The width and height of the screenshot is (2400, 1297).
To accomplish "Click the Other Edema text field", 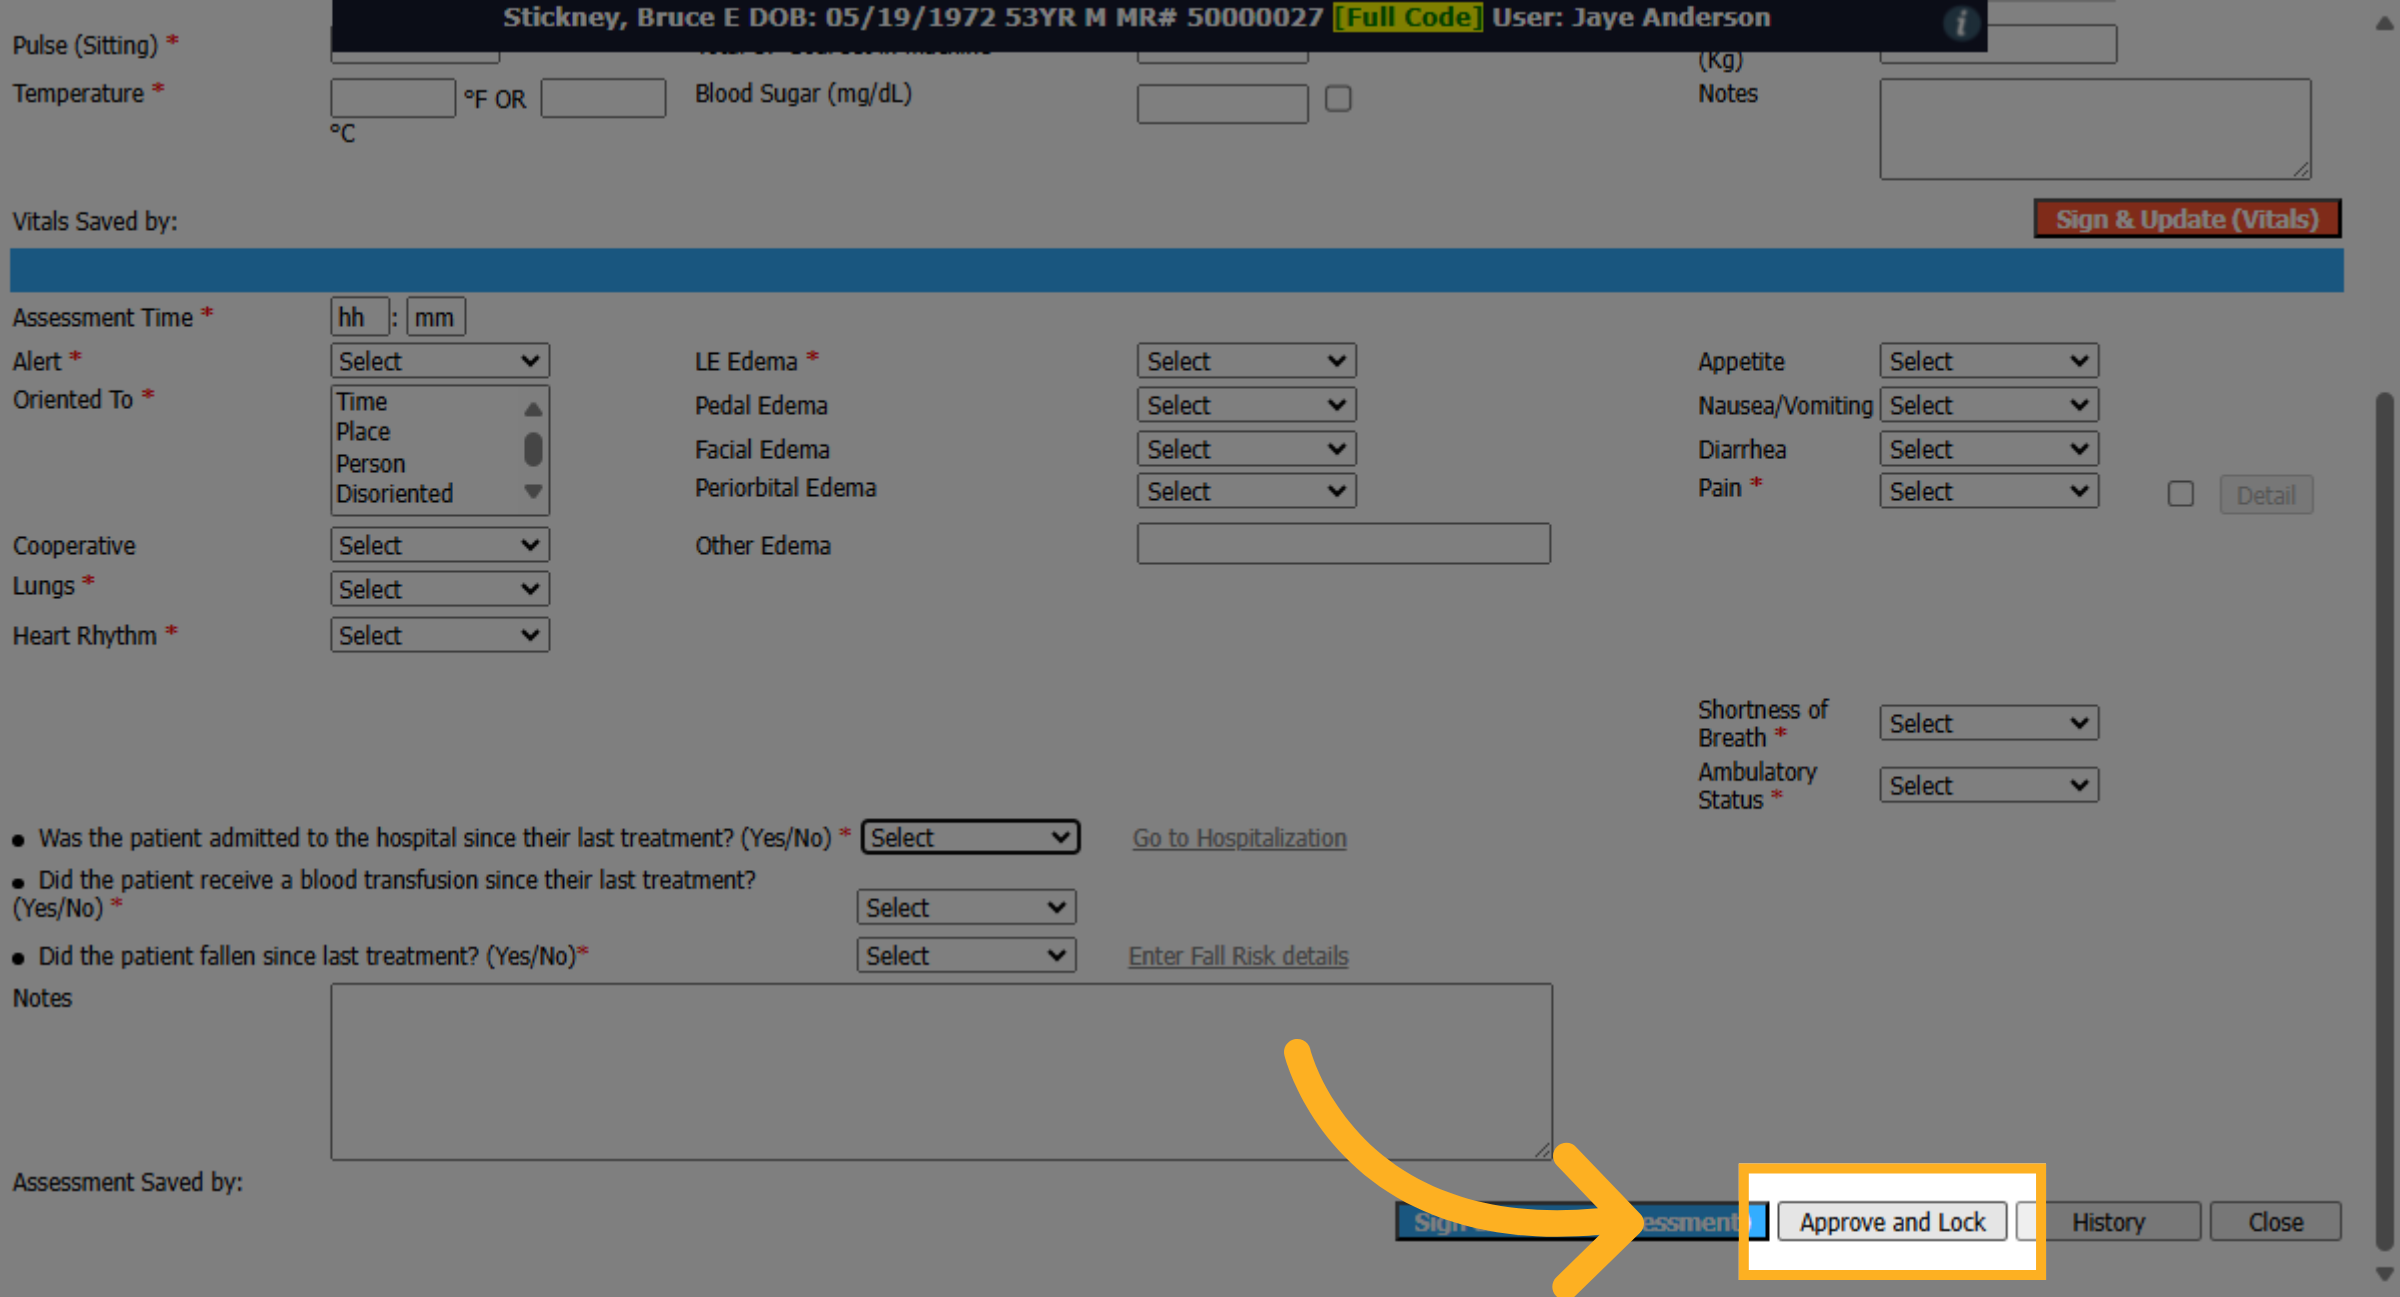I will 1343,543.
